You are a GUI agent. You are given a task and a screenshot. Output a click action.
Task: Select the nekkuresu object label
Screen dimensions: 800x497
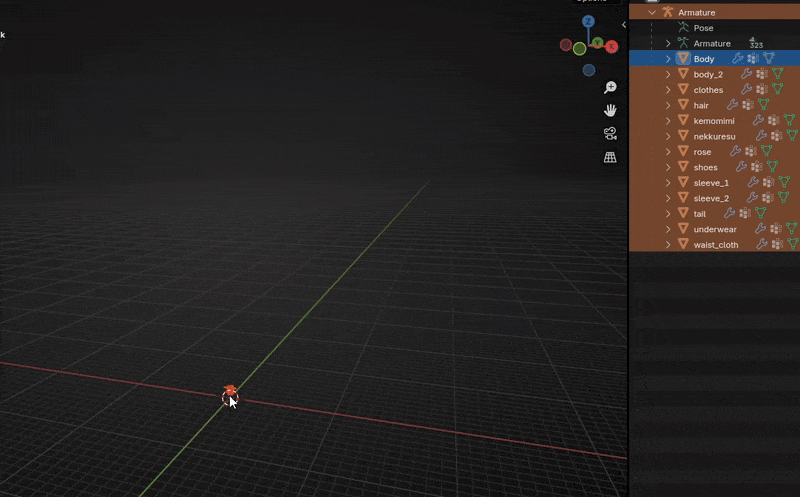click(714, 136)
